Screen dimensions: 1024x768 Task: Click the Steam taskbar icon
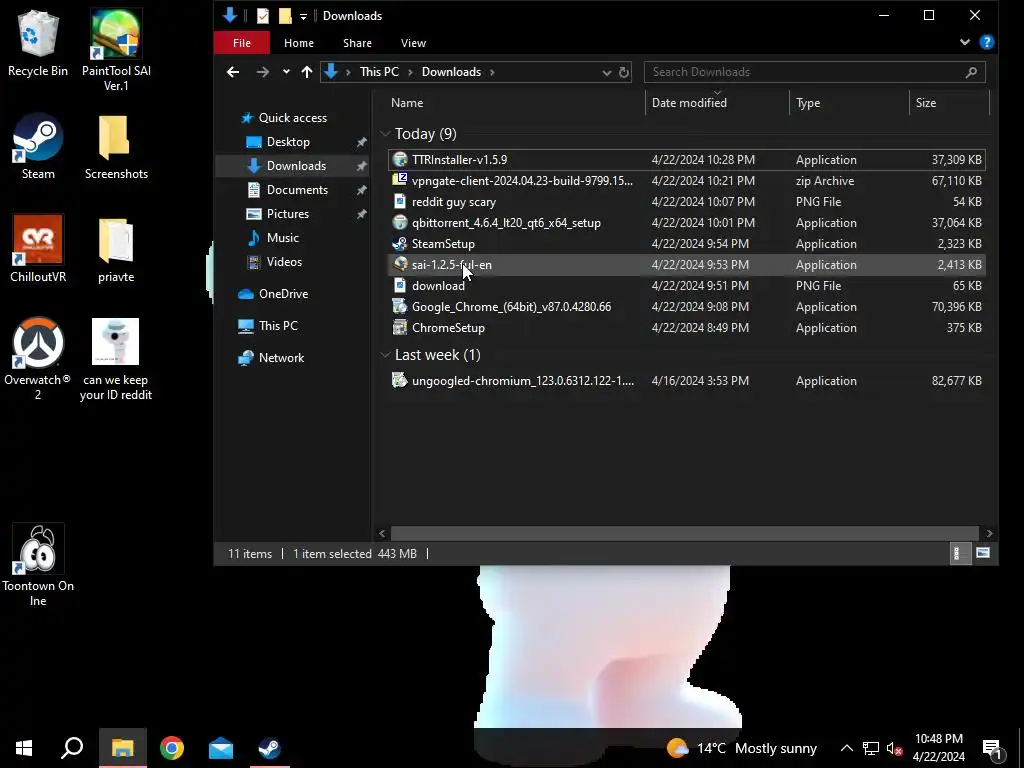pyautogui.click(x=269, y=748)
